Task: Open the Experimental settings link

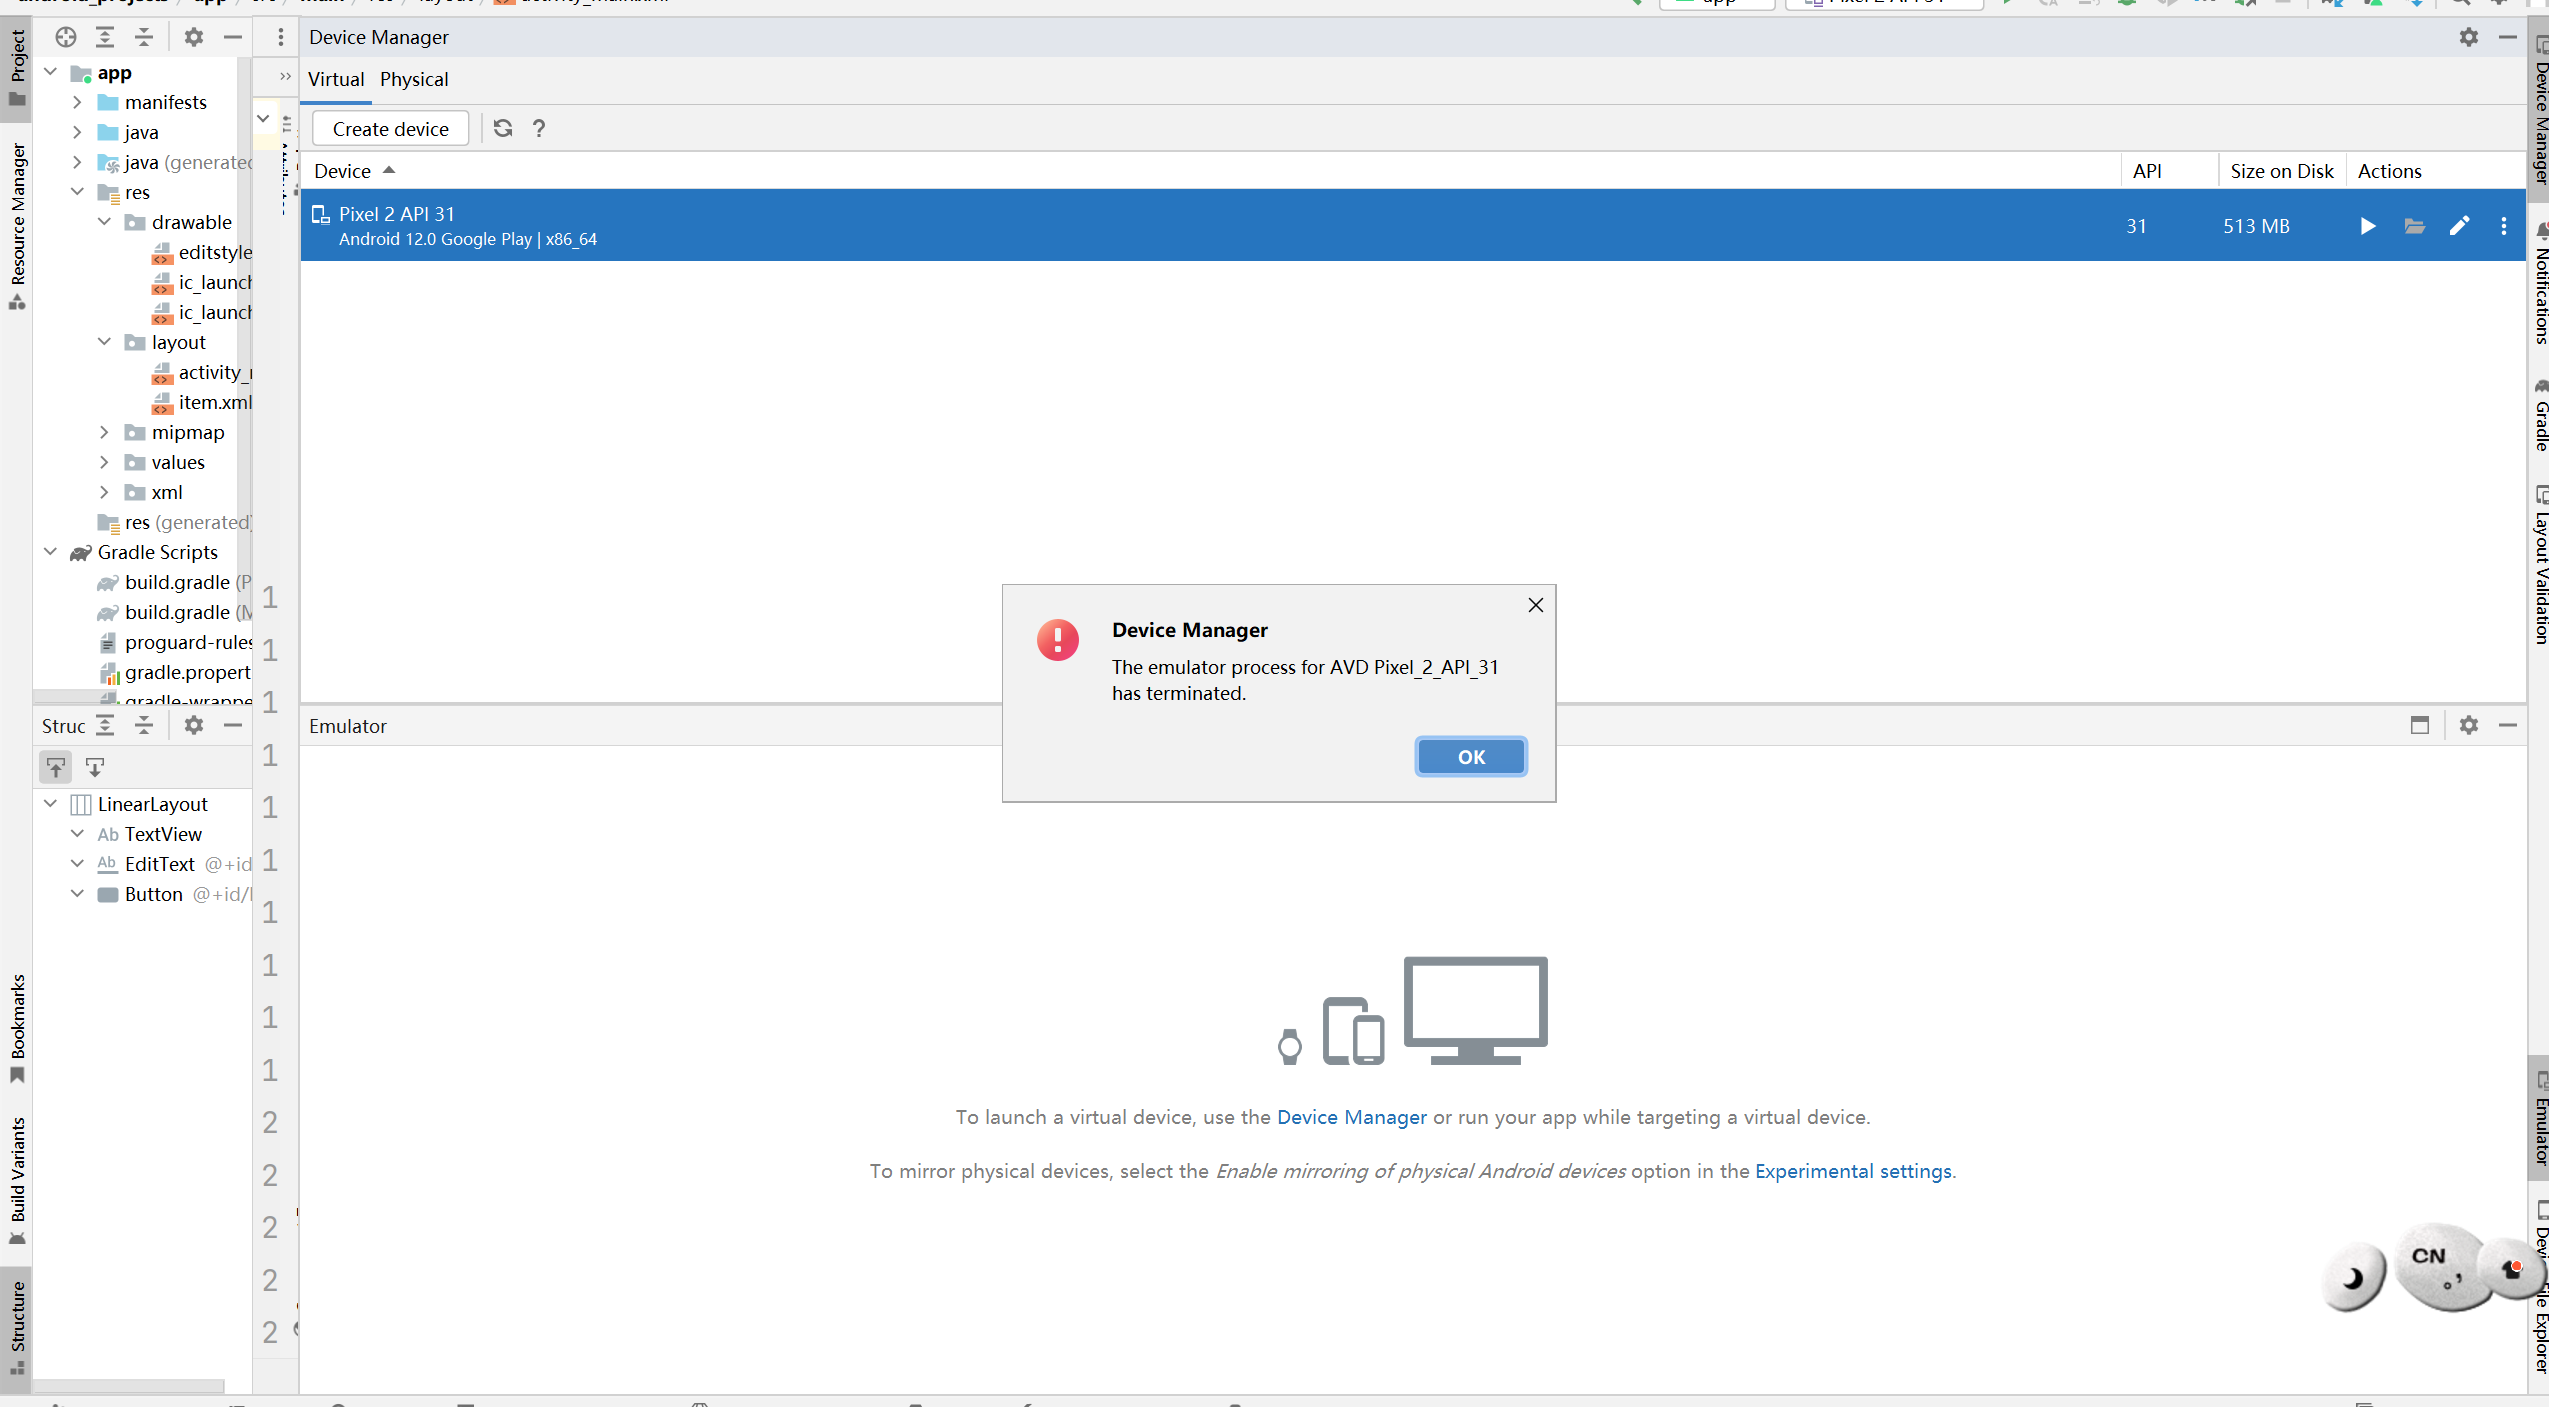Action: coord(1853,1171)
